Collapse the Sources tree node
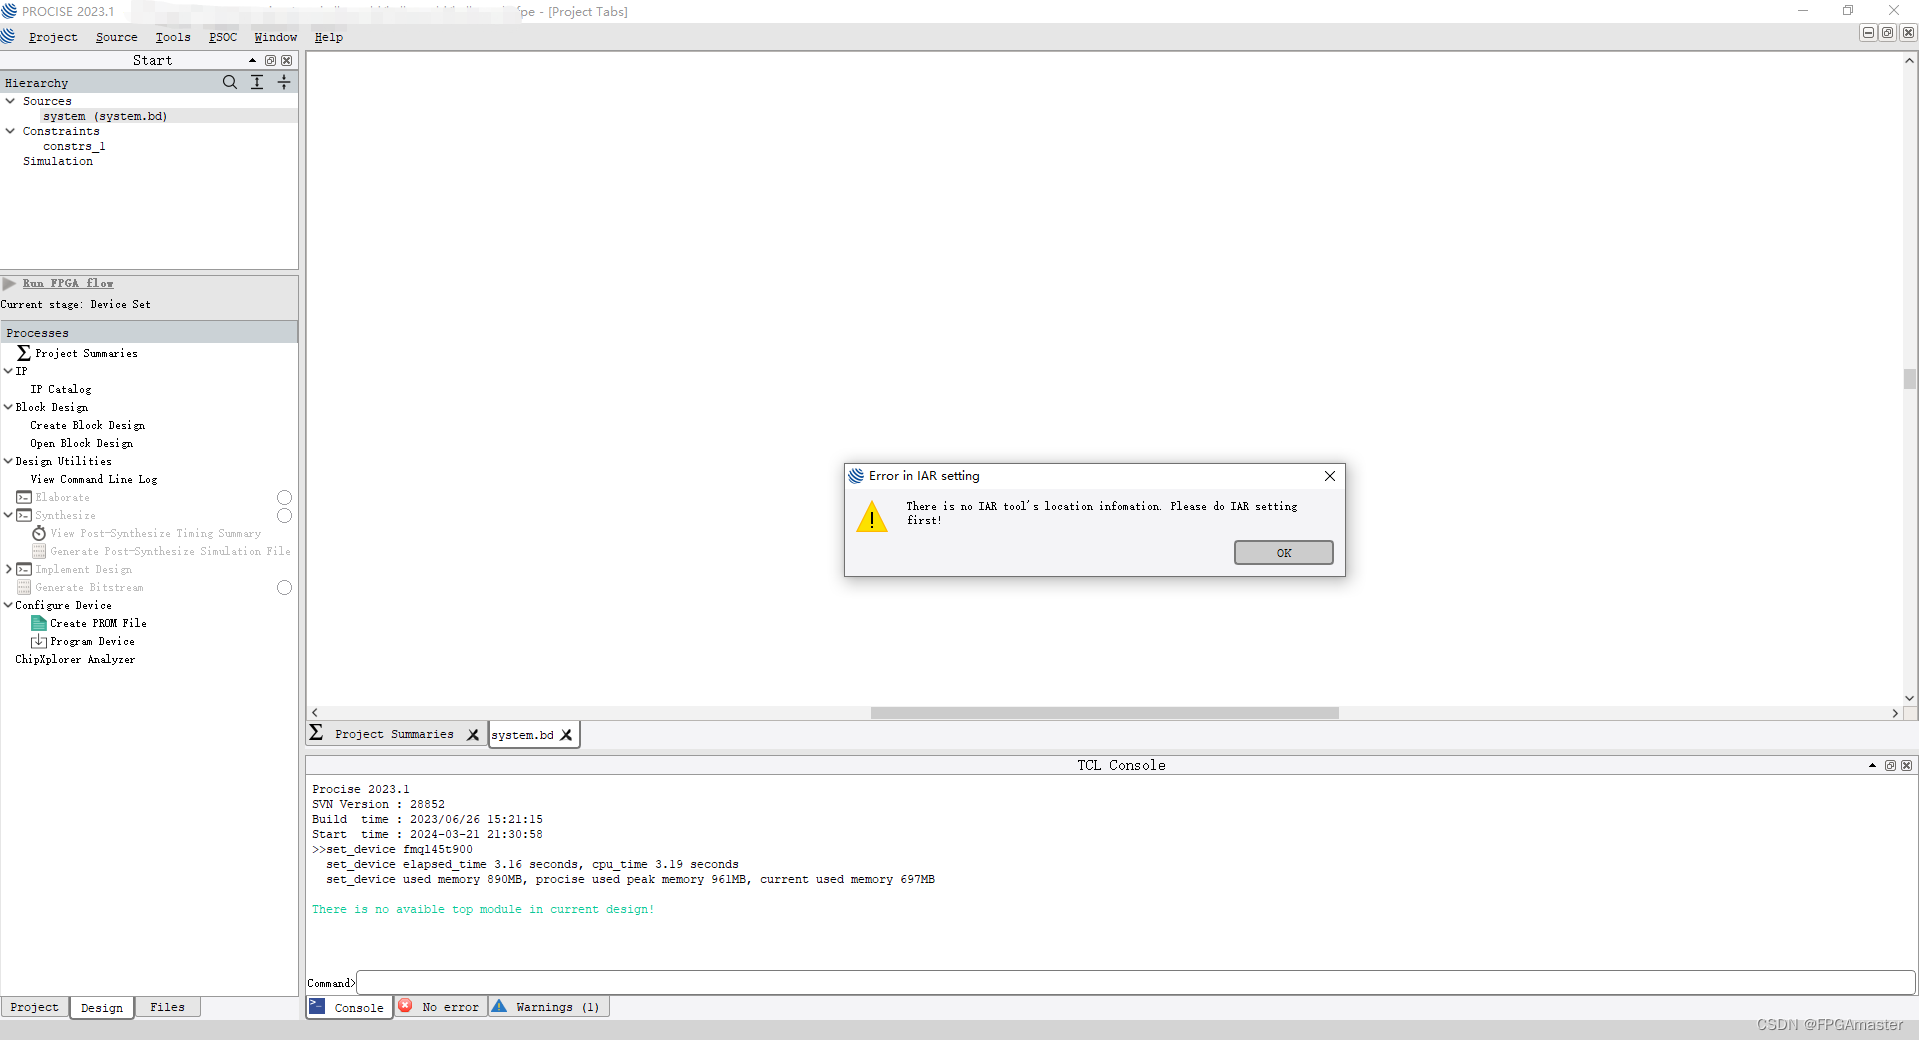The height and width of the screenshot is (1040, 1919). tap(10, 100)
